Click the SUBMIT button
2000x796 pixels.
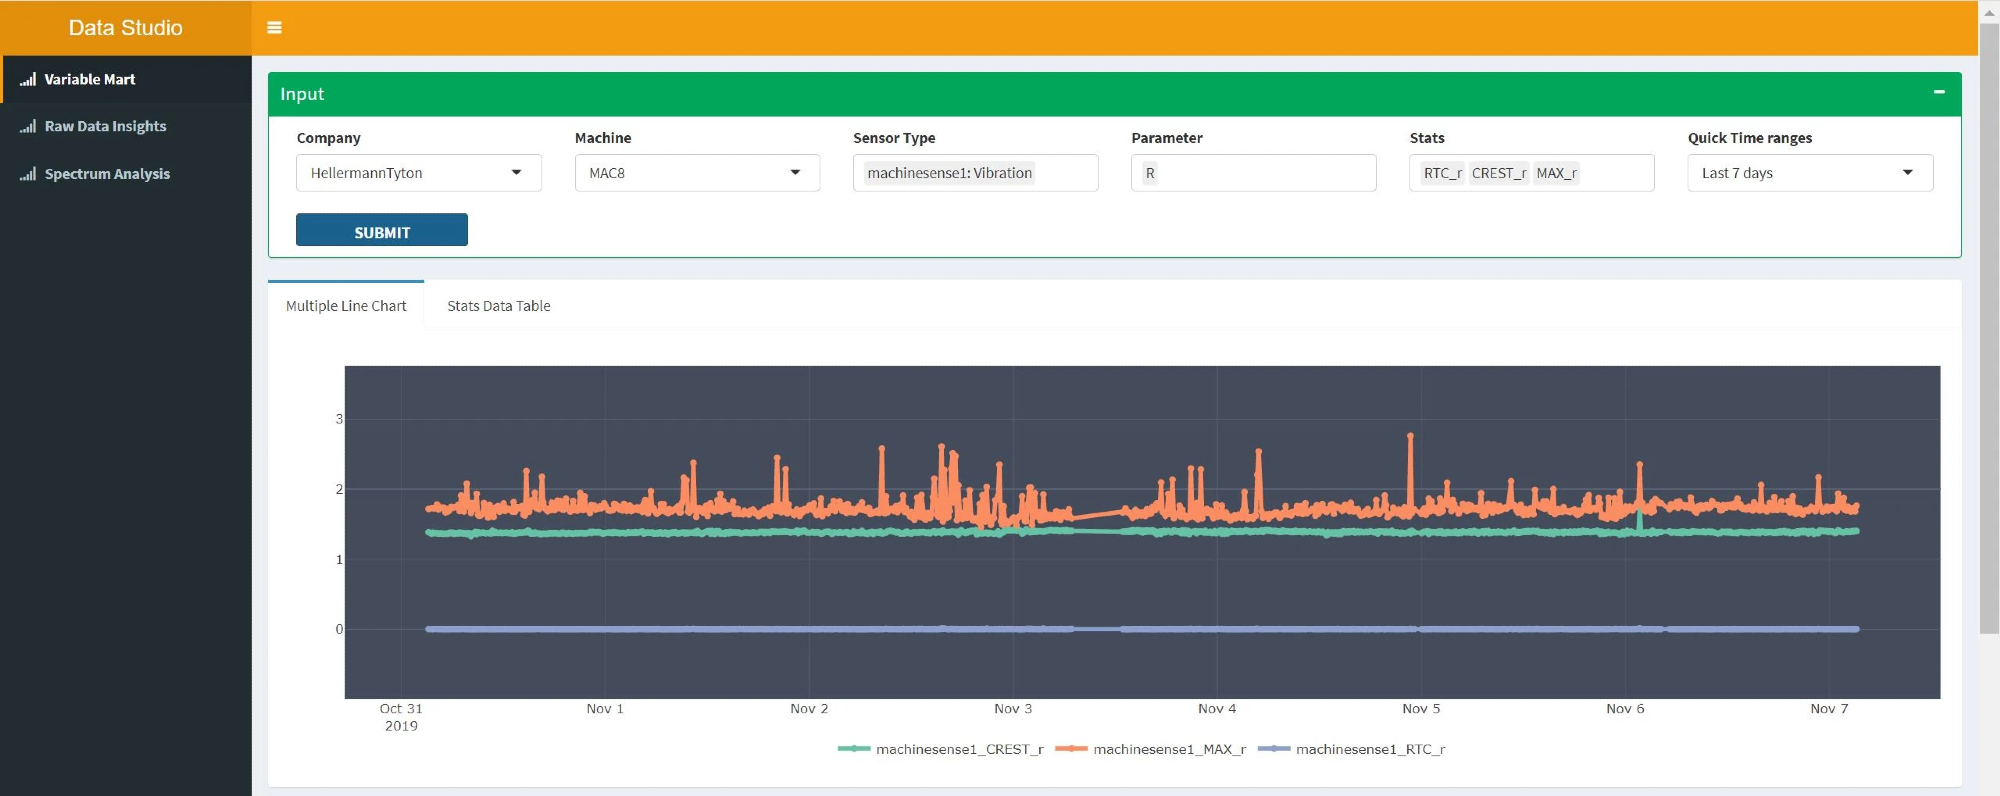pyautogui.click(x=382, y=230)
